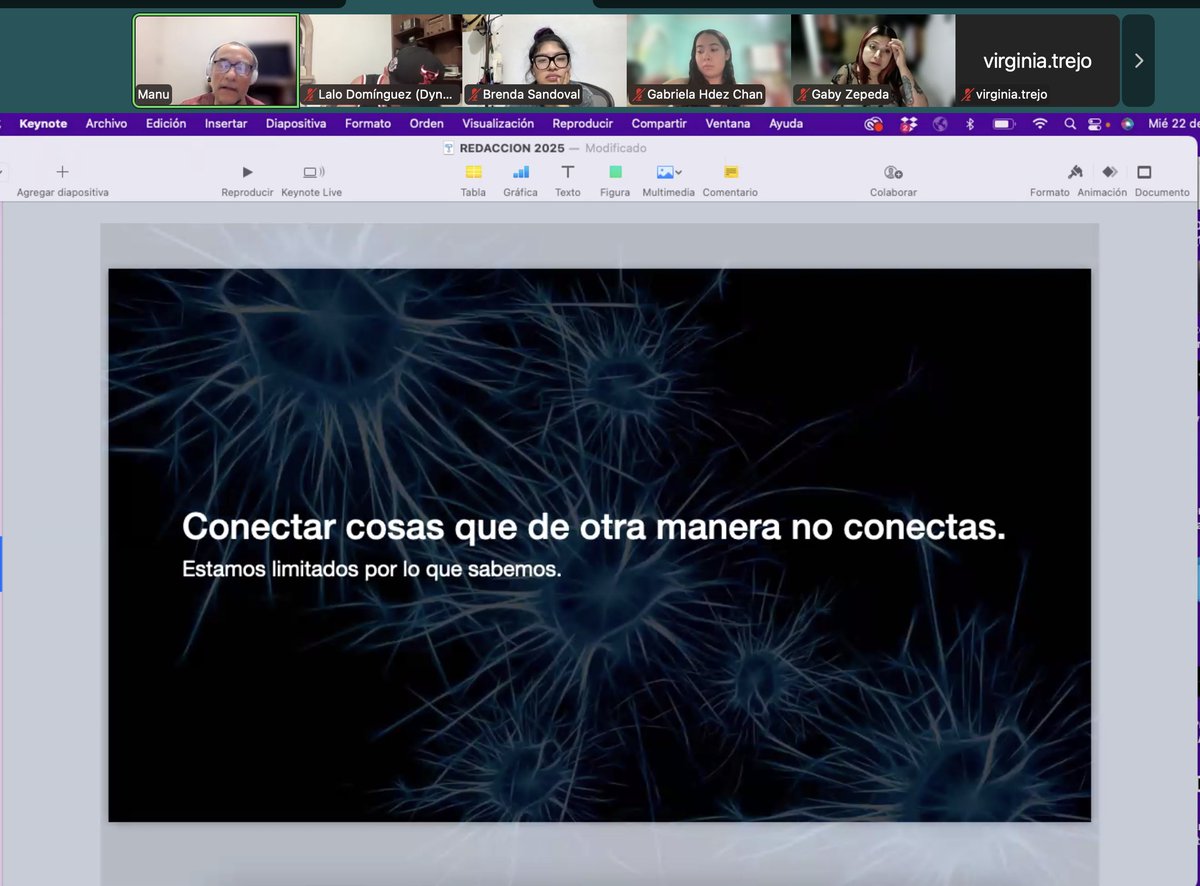Image resolution: width=1200 pixels, height=886 pixels.
Task: Open Bluetooth status in menu bar
Action: click(x=969, y=124)
